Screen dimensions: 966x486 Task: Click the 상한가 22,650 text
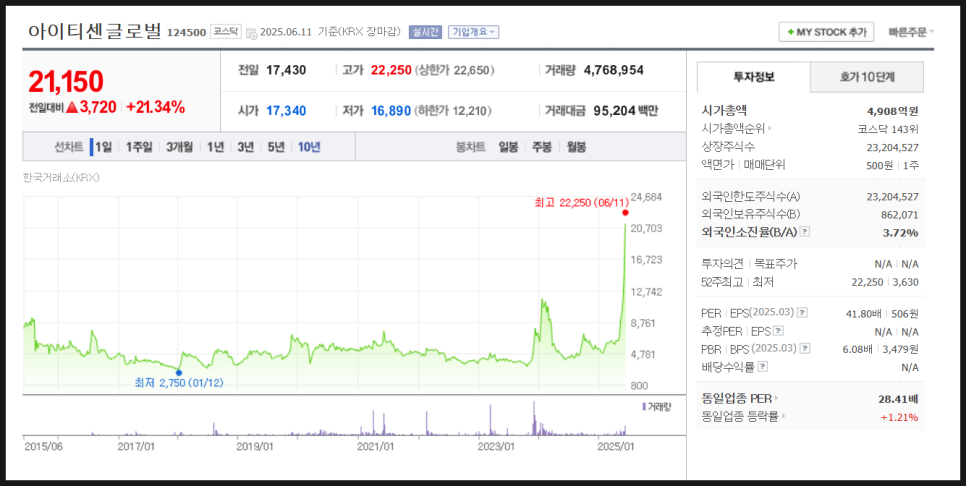(x=455, y=70)
